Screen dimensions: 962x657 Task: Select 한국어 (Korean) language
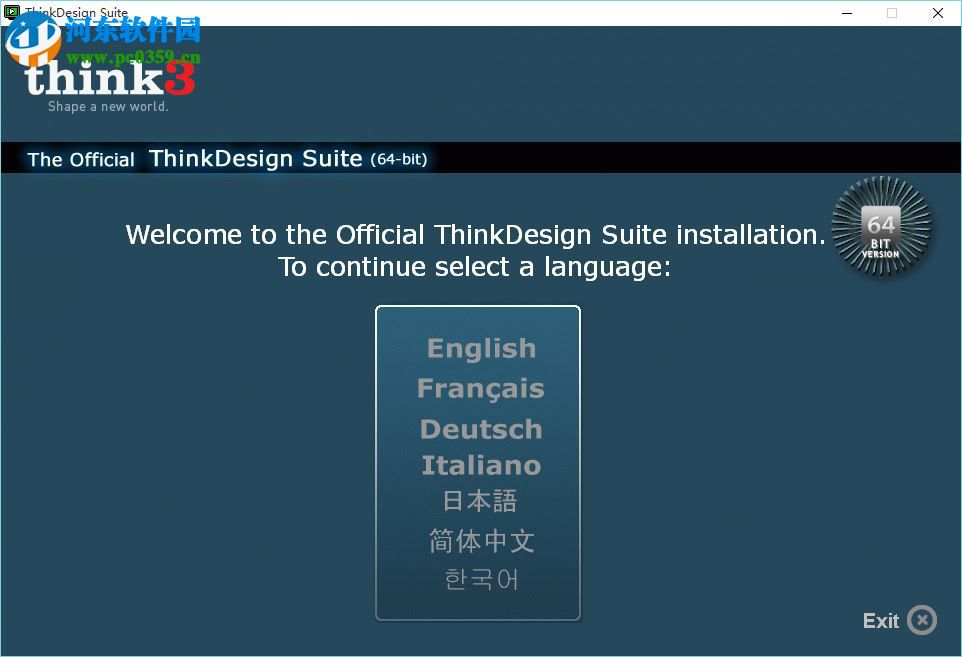click(482, 579)
